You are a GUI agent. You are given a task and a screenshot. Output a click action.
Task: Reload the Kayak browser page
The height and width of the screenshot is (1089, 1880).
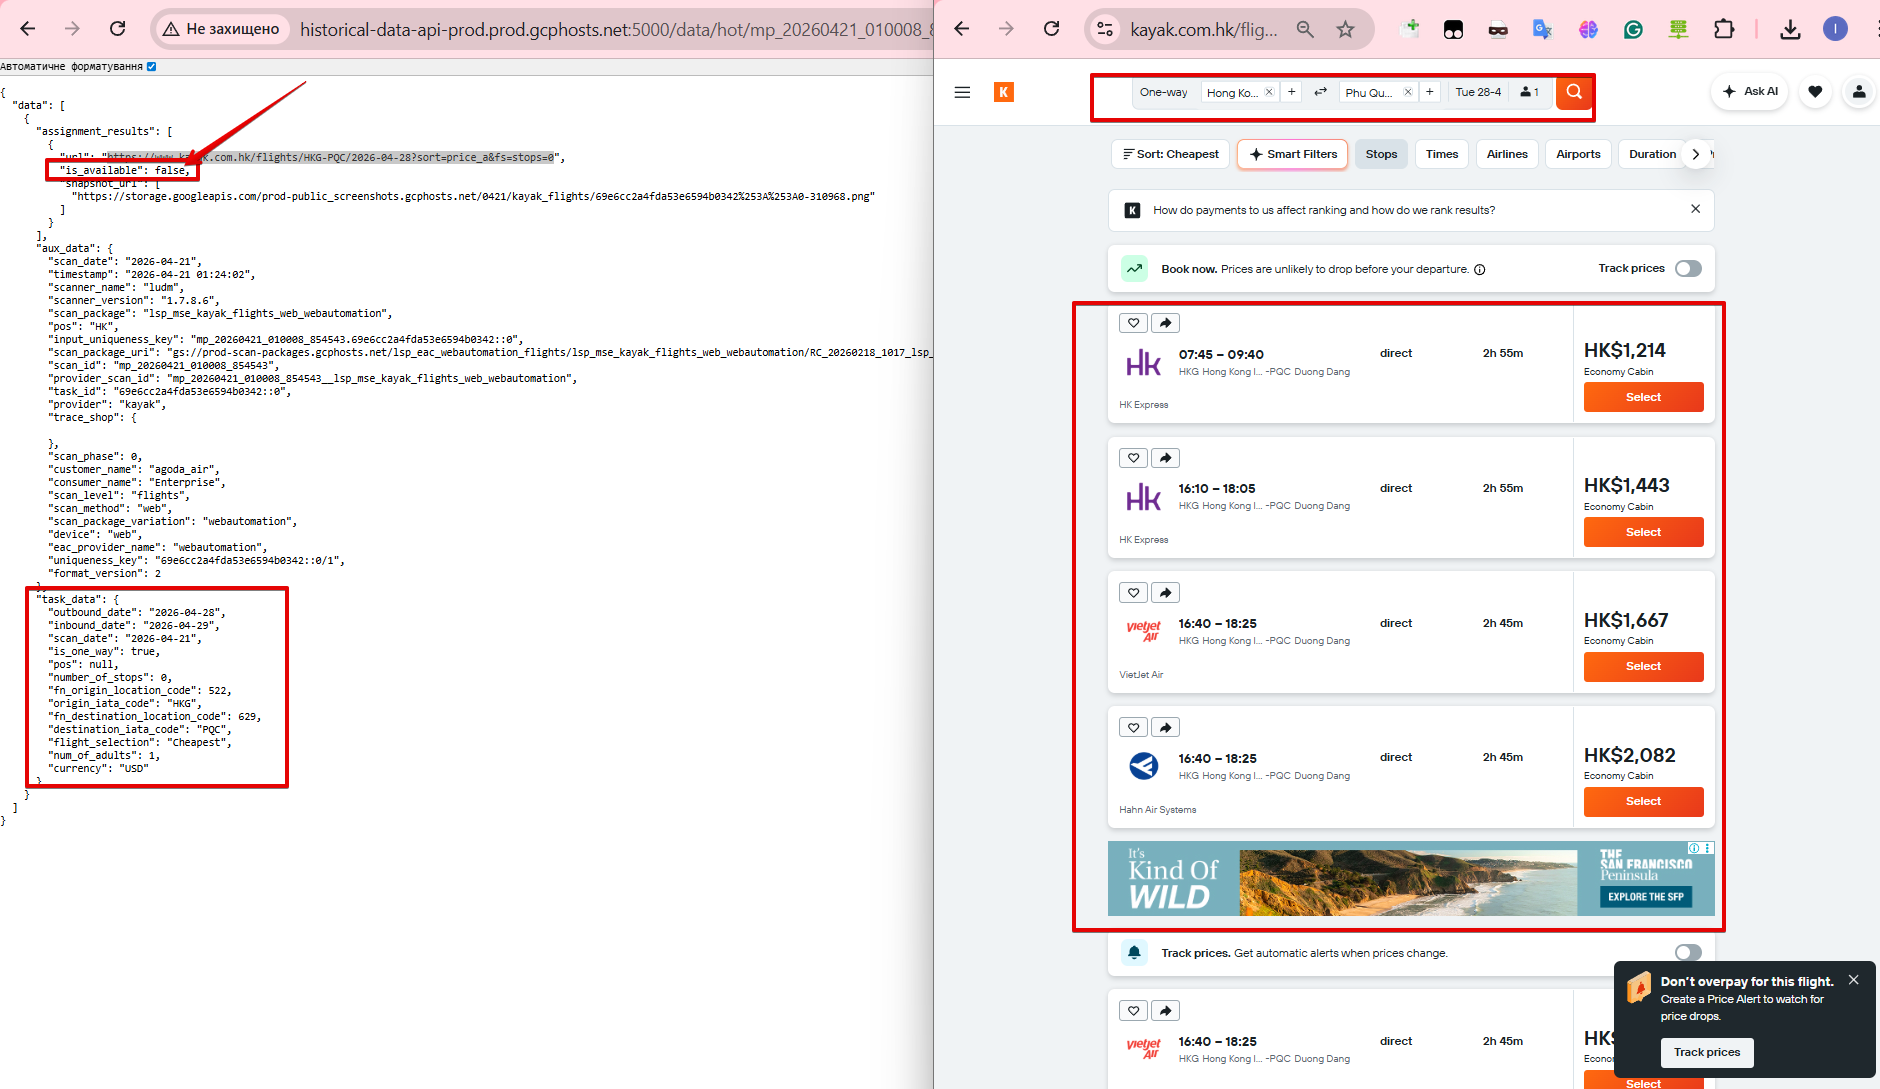pyautogui.click(x=1051, y=29)
